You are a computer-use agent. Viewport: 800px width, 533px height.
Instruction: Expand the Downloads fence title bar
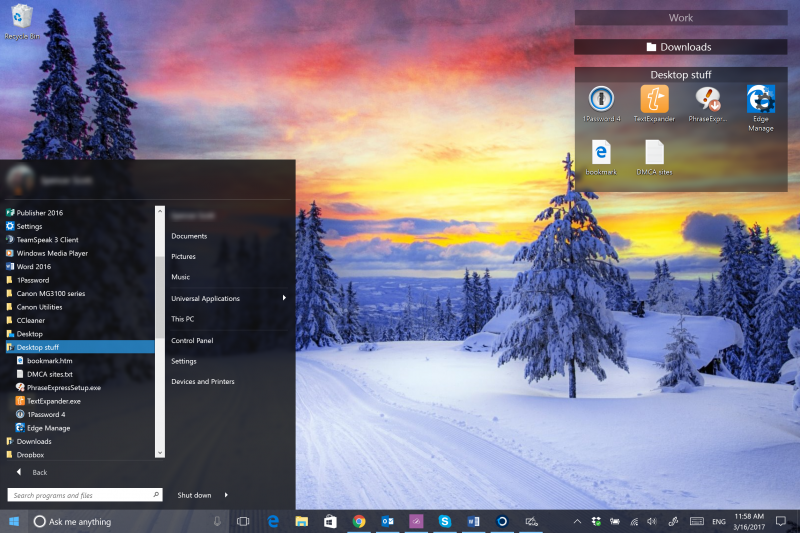click(680, 47)
